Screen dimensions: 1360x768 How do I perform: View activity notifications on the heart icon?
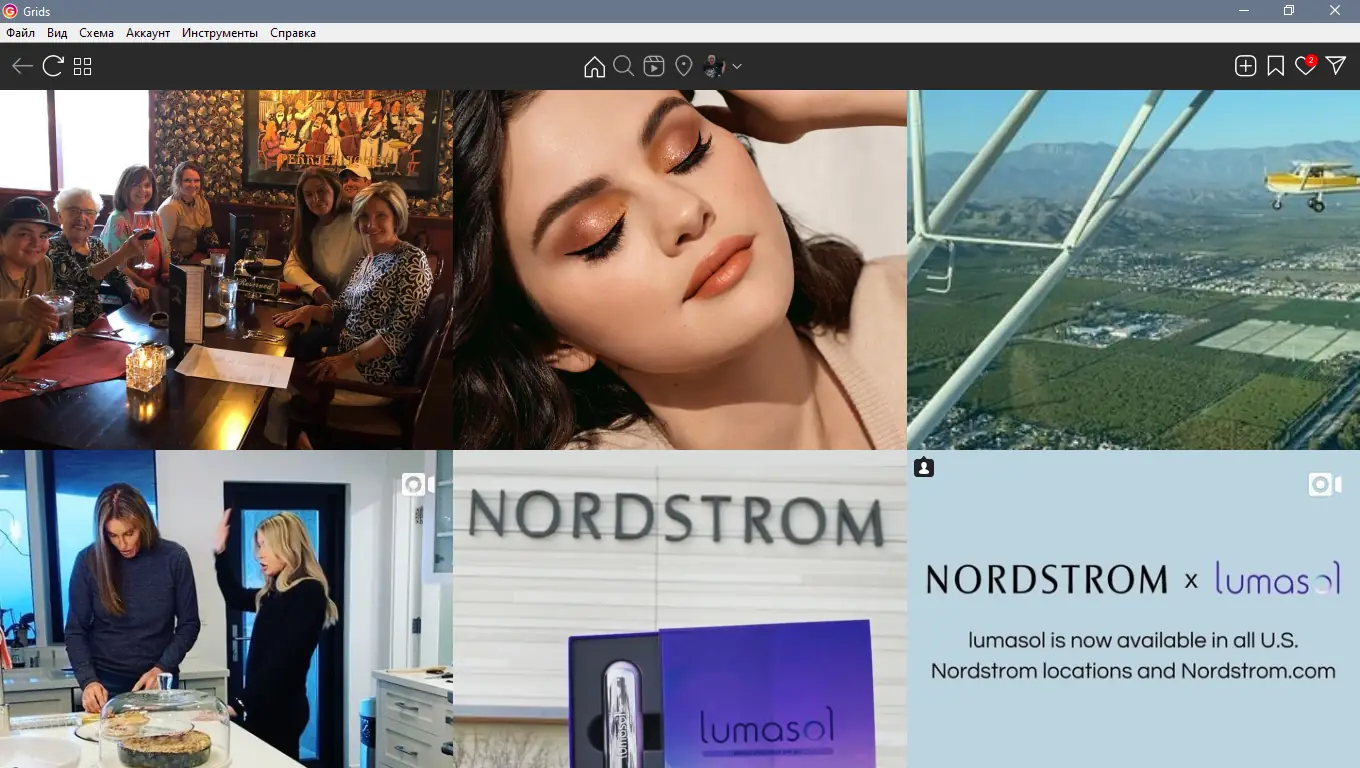pos(1305,65)
